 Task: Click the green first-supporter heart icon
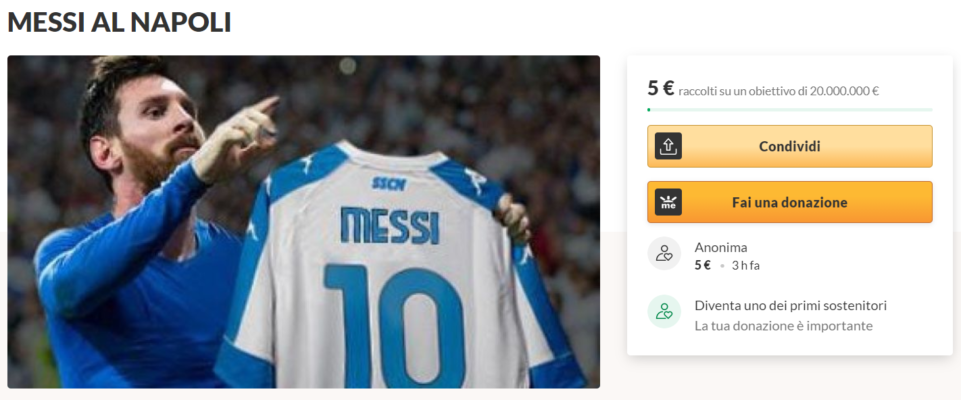(x=664, y=312)
